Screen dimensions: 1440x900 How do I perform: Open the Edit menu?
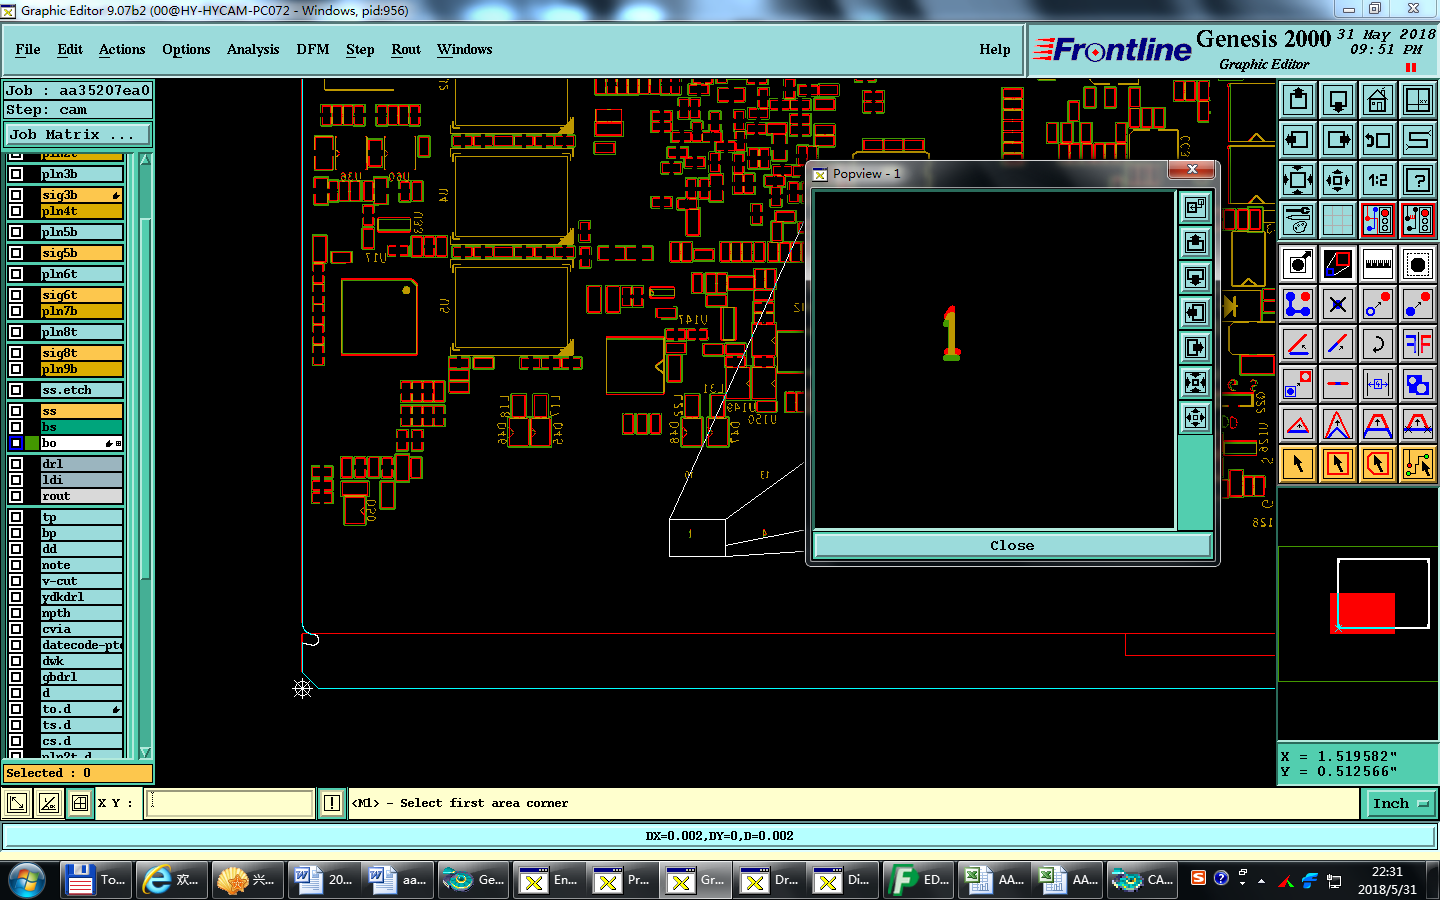[x=70, y=49]
